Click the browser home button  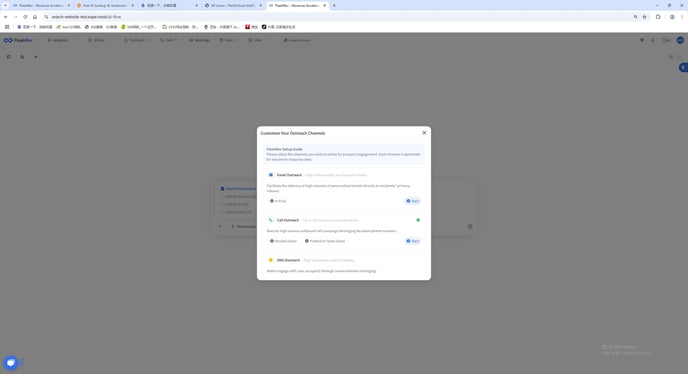click(x=35, y=17)
